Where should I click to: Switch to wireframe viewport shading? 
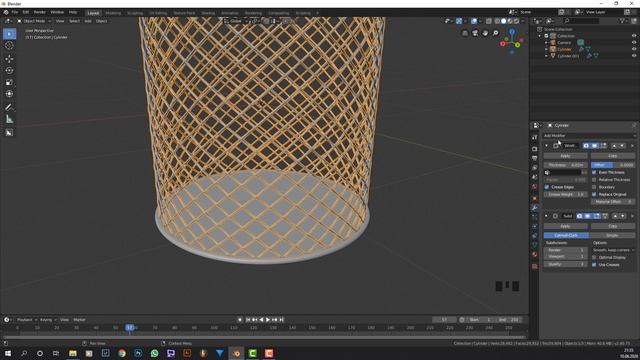pyautogui.click(x=497, y=21)
